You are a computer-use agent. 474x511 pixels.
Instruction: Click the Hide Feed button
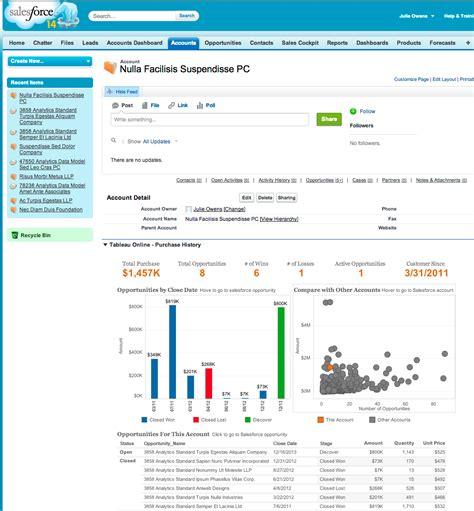[x=122, y=91]
